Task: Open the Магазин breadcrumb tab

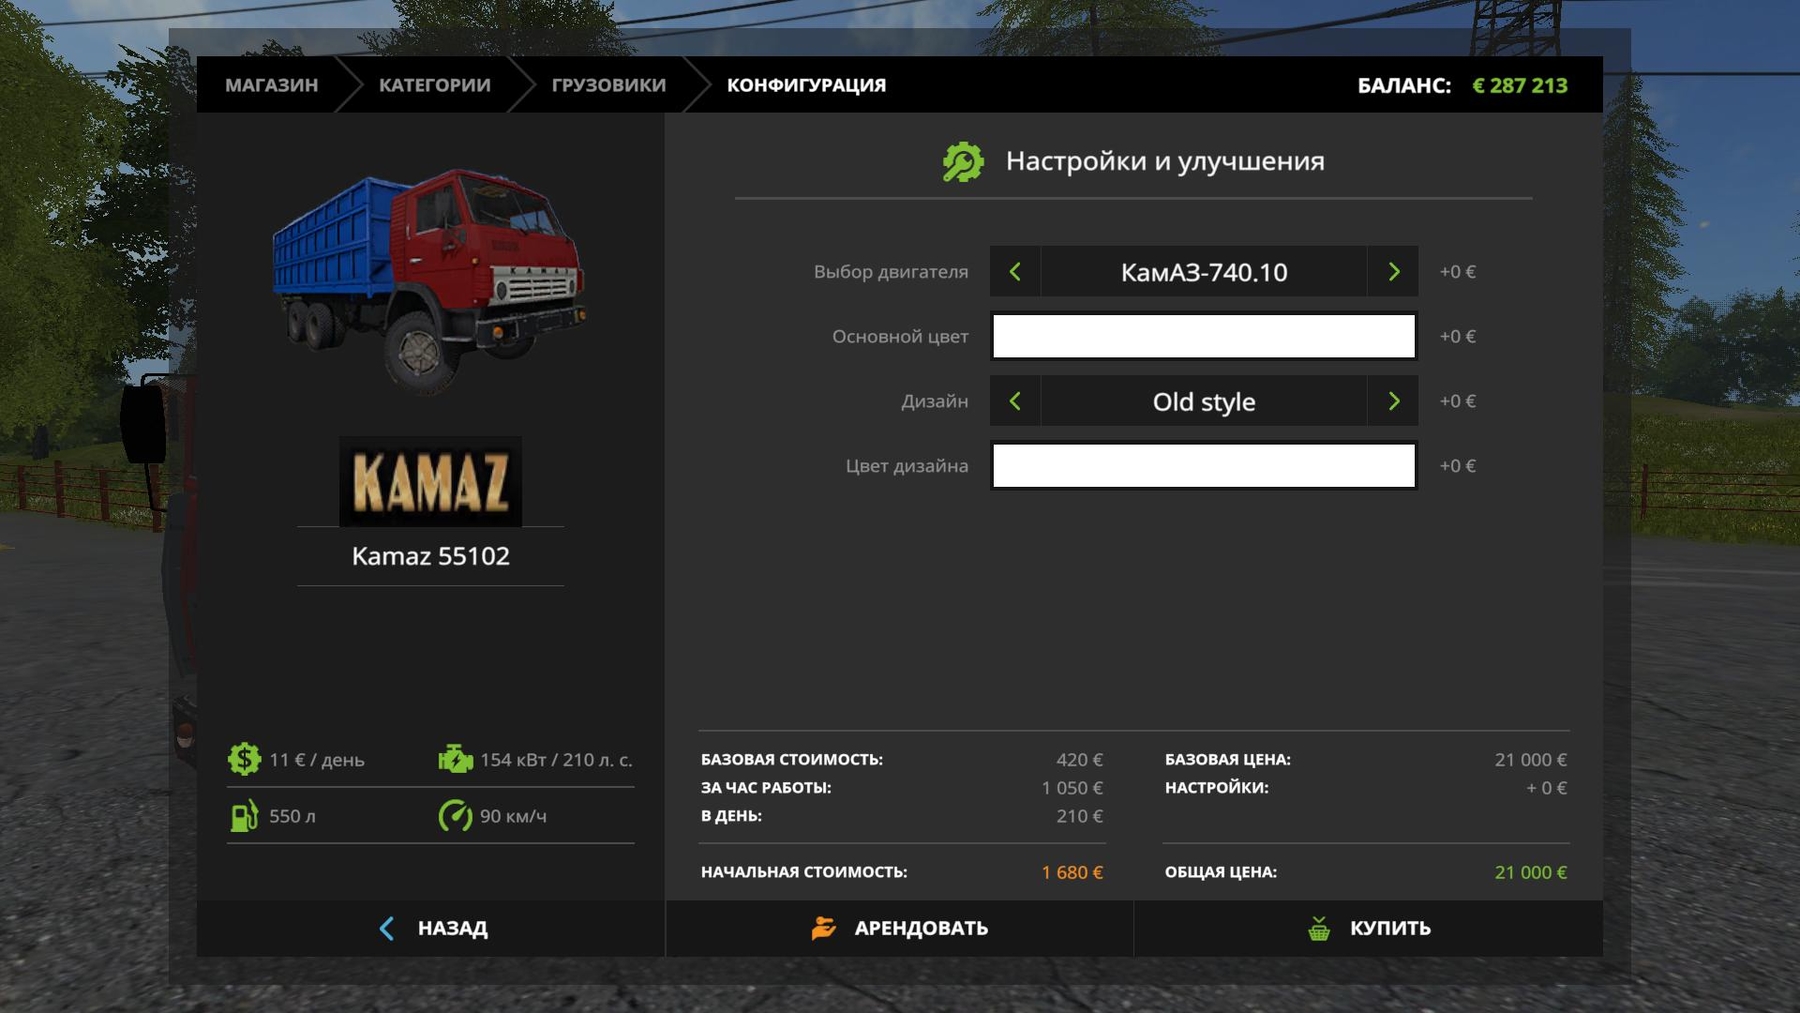Action: click(x=271, y=85)
